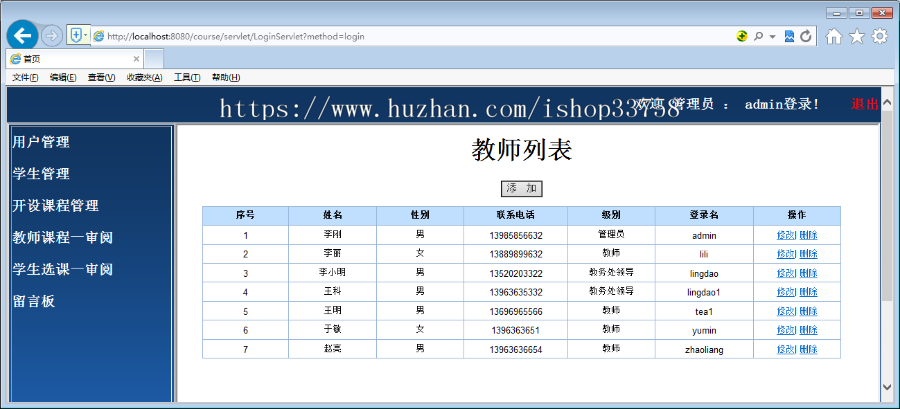Click 删除 for the admin row
This screenshot has width=900, height=409.
coord(808,235)
